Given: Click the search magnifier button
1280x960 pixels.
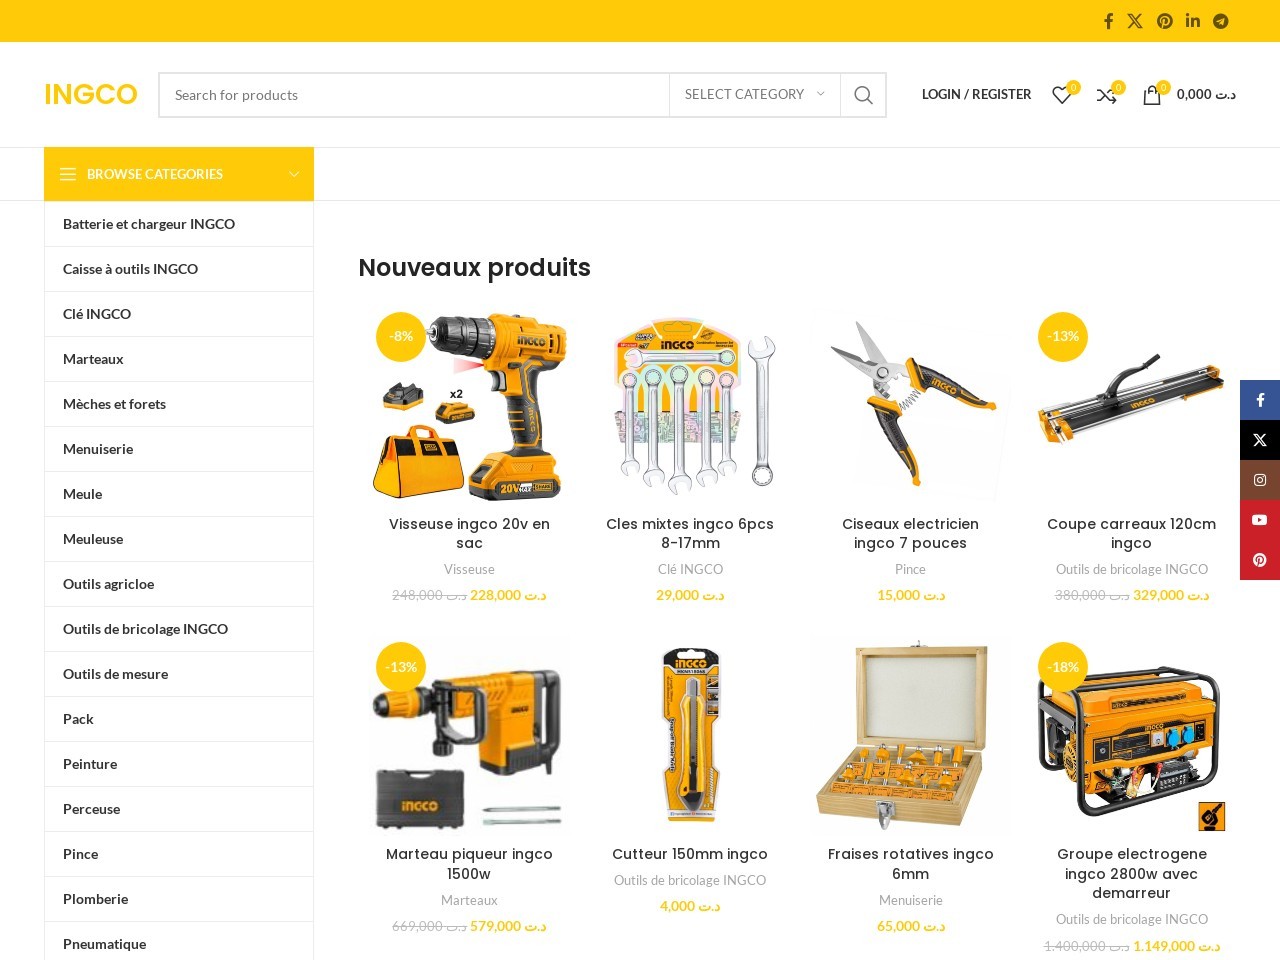Looking at the screenshot, I should tap(863, 95).
